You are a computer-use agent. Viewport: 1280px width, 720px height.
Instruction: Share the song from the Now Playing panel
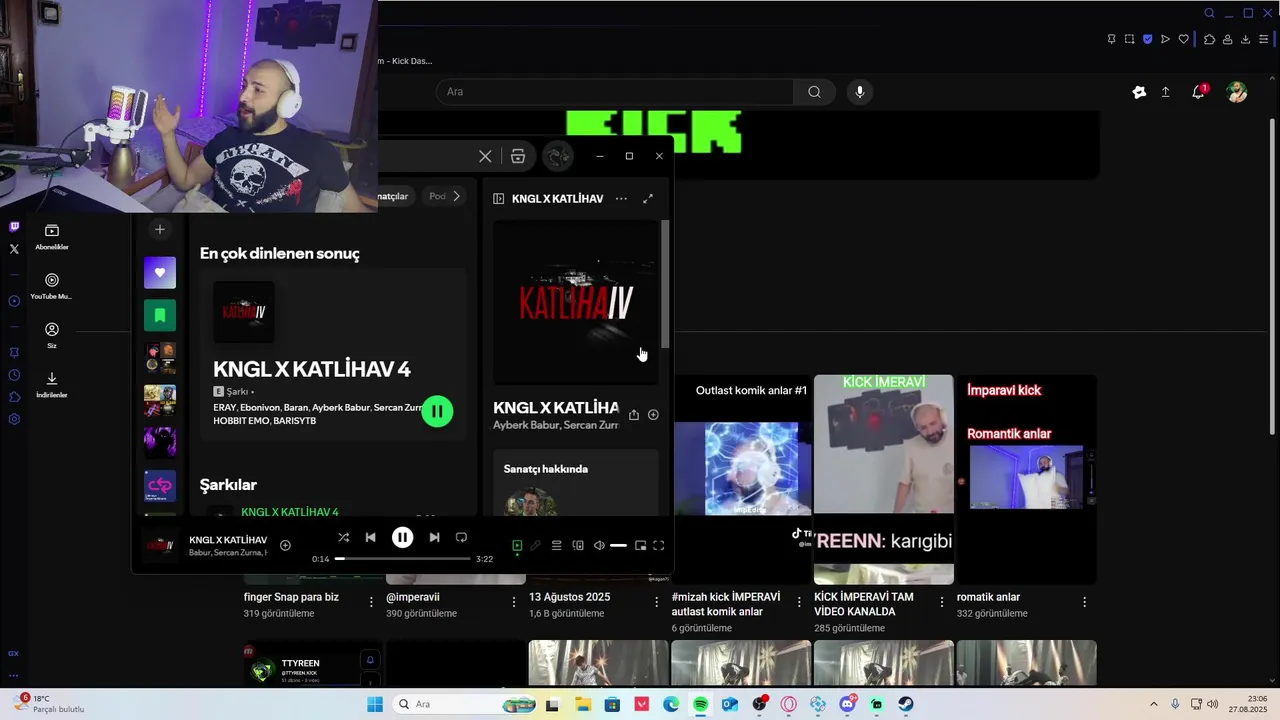[634, 414]
